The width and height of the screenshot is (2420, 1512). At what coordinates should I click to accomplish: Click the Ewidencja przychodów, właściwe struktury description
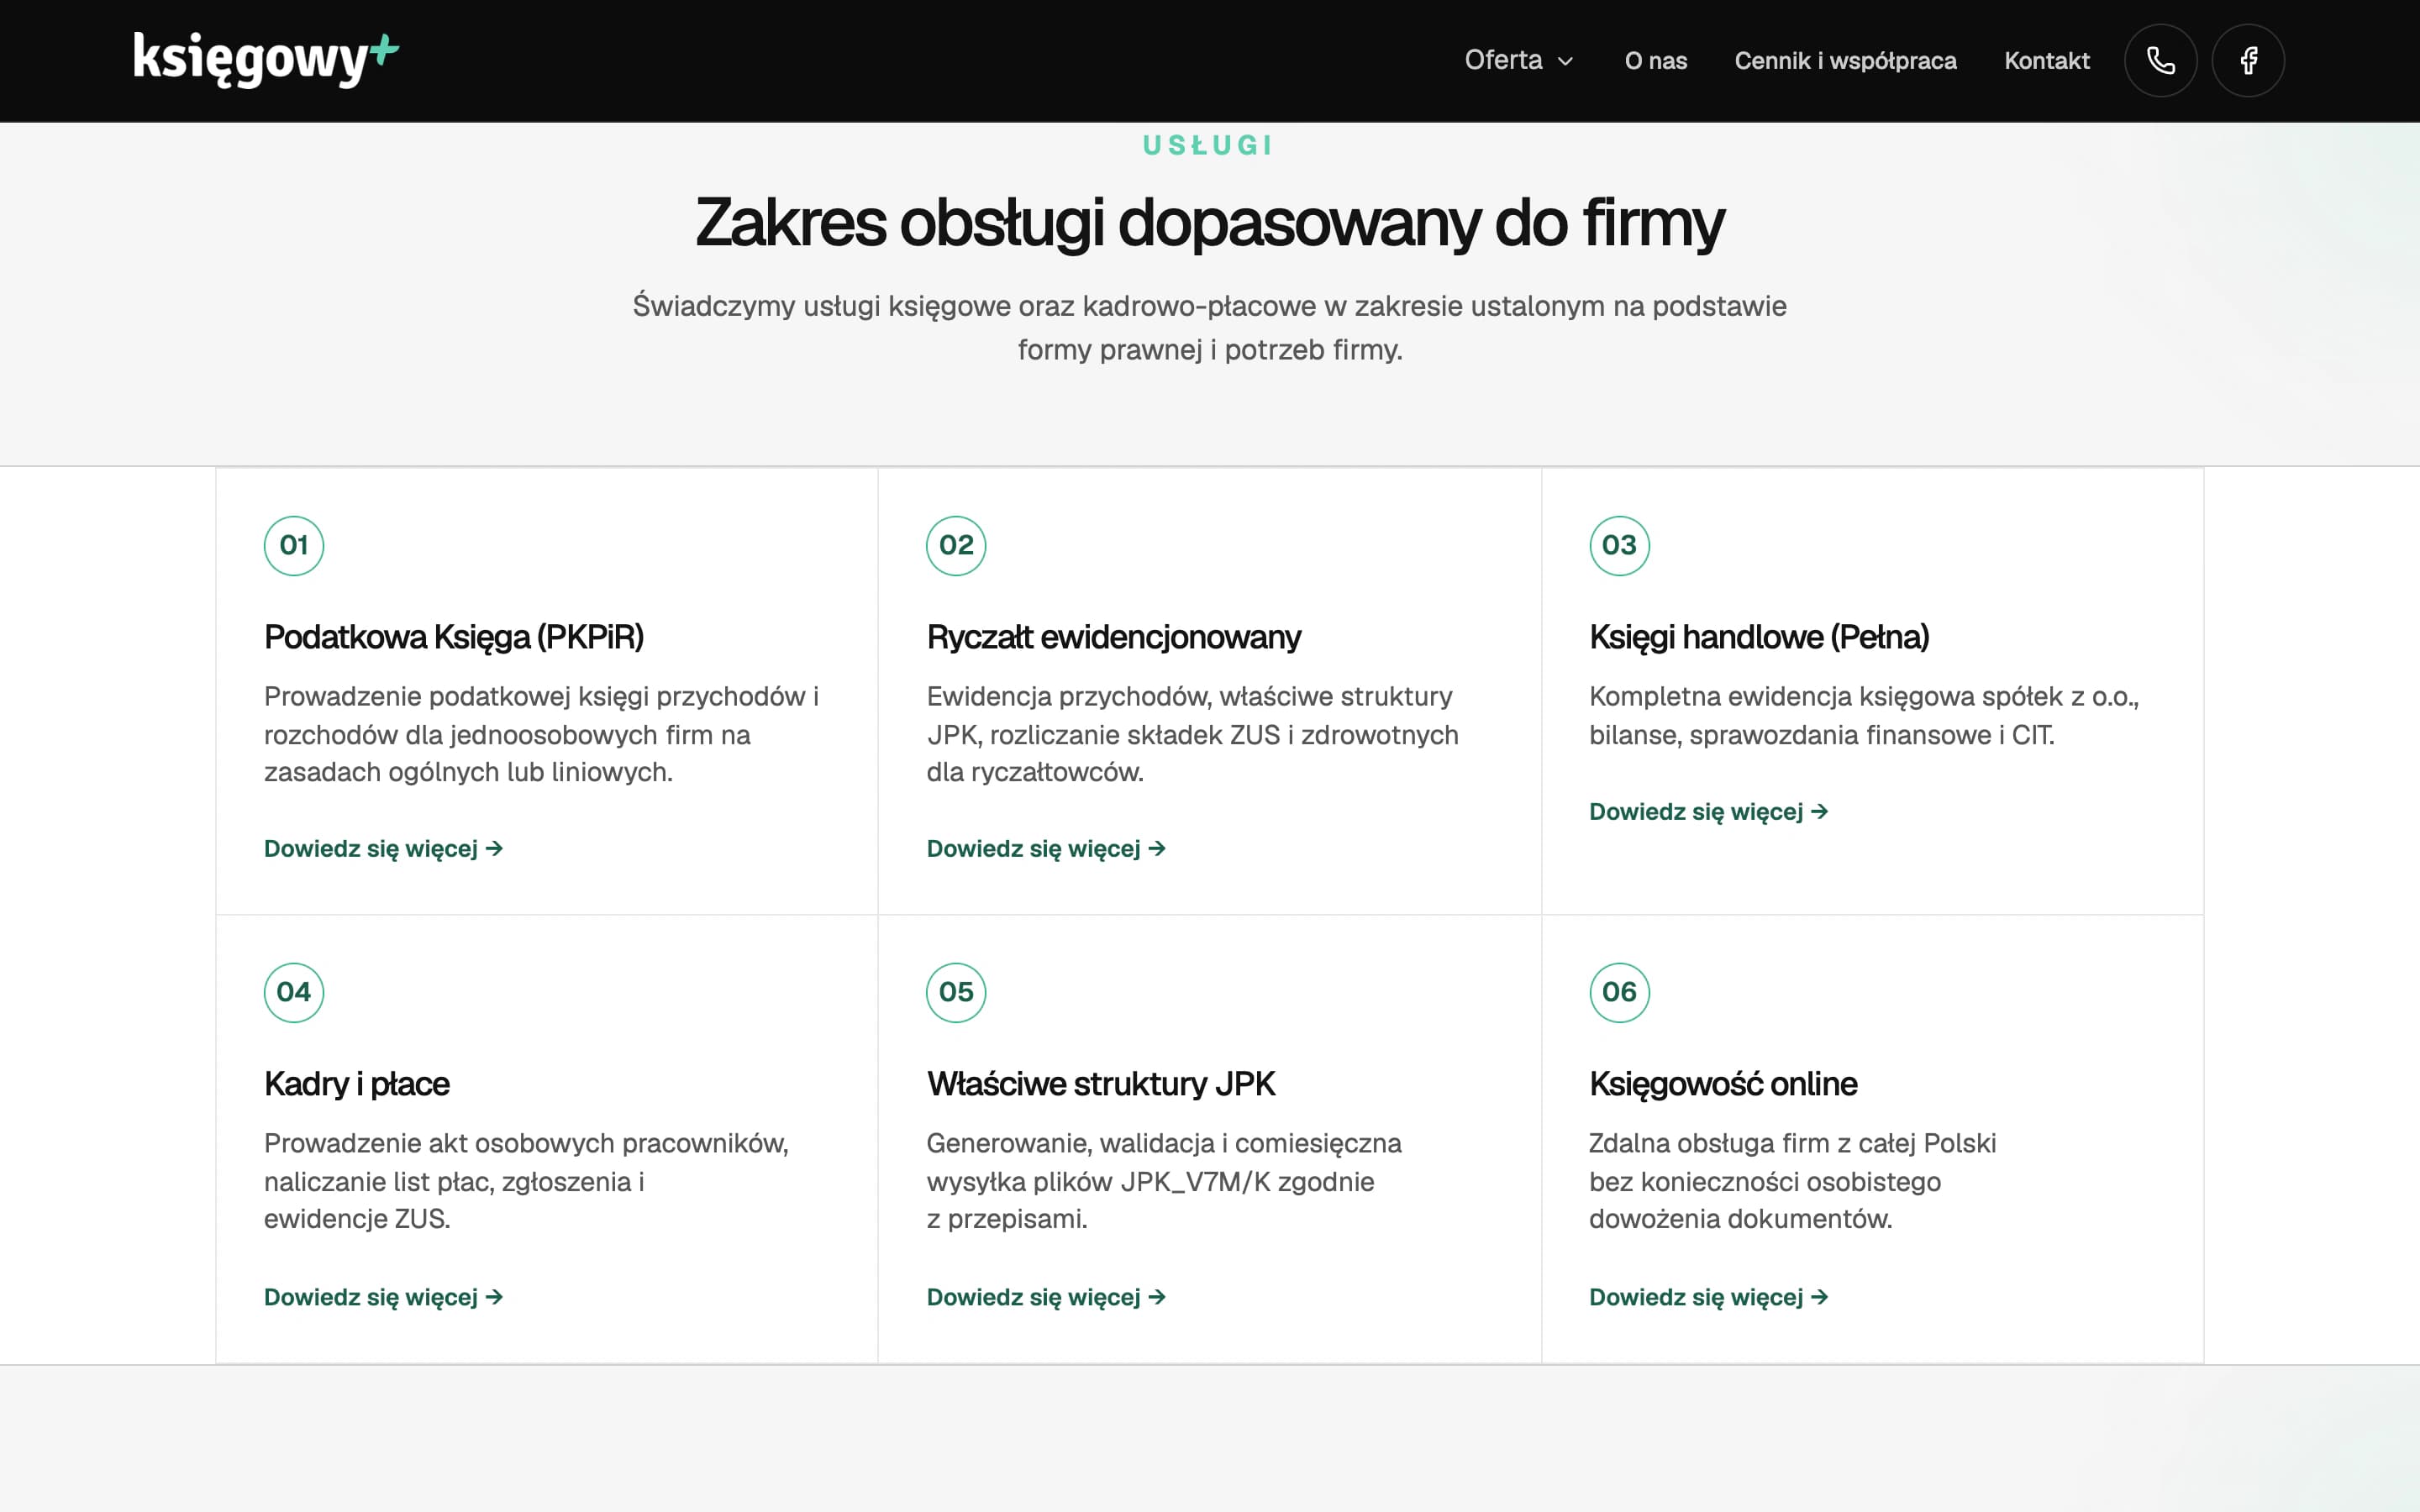1192,734
